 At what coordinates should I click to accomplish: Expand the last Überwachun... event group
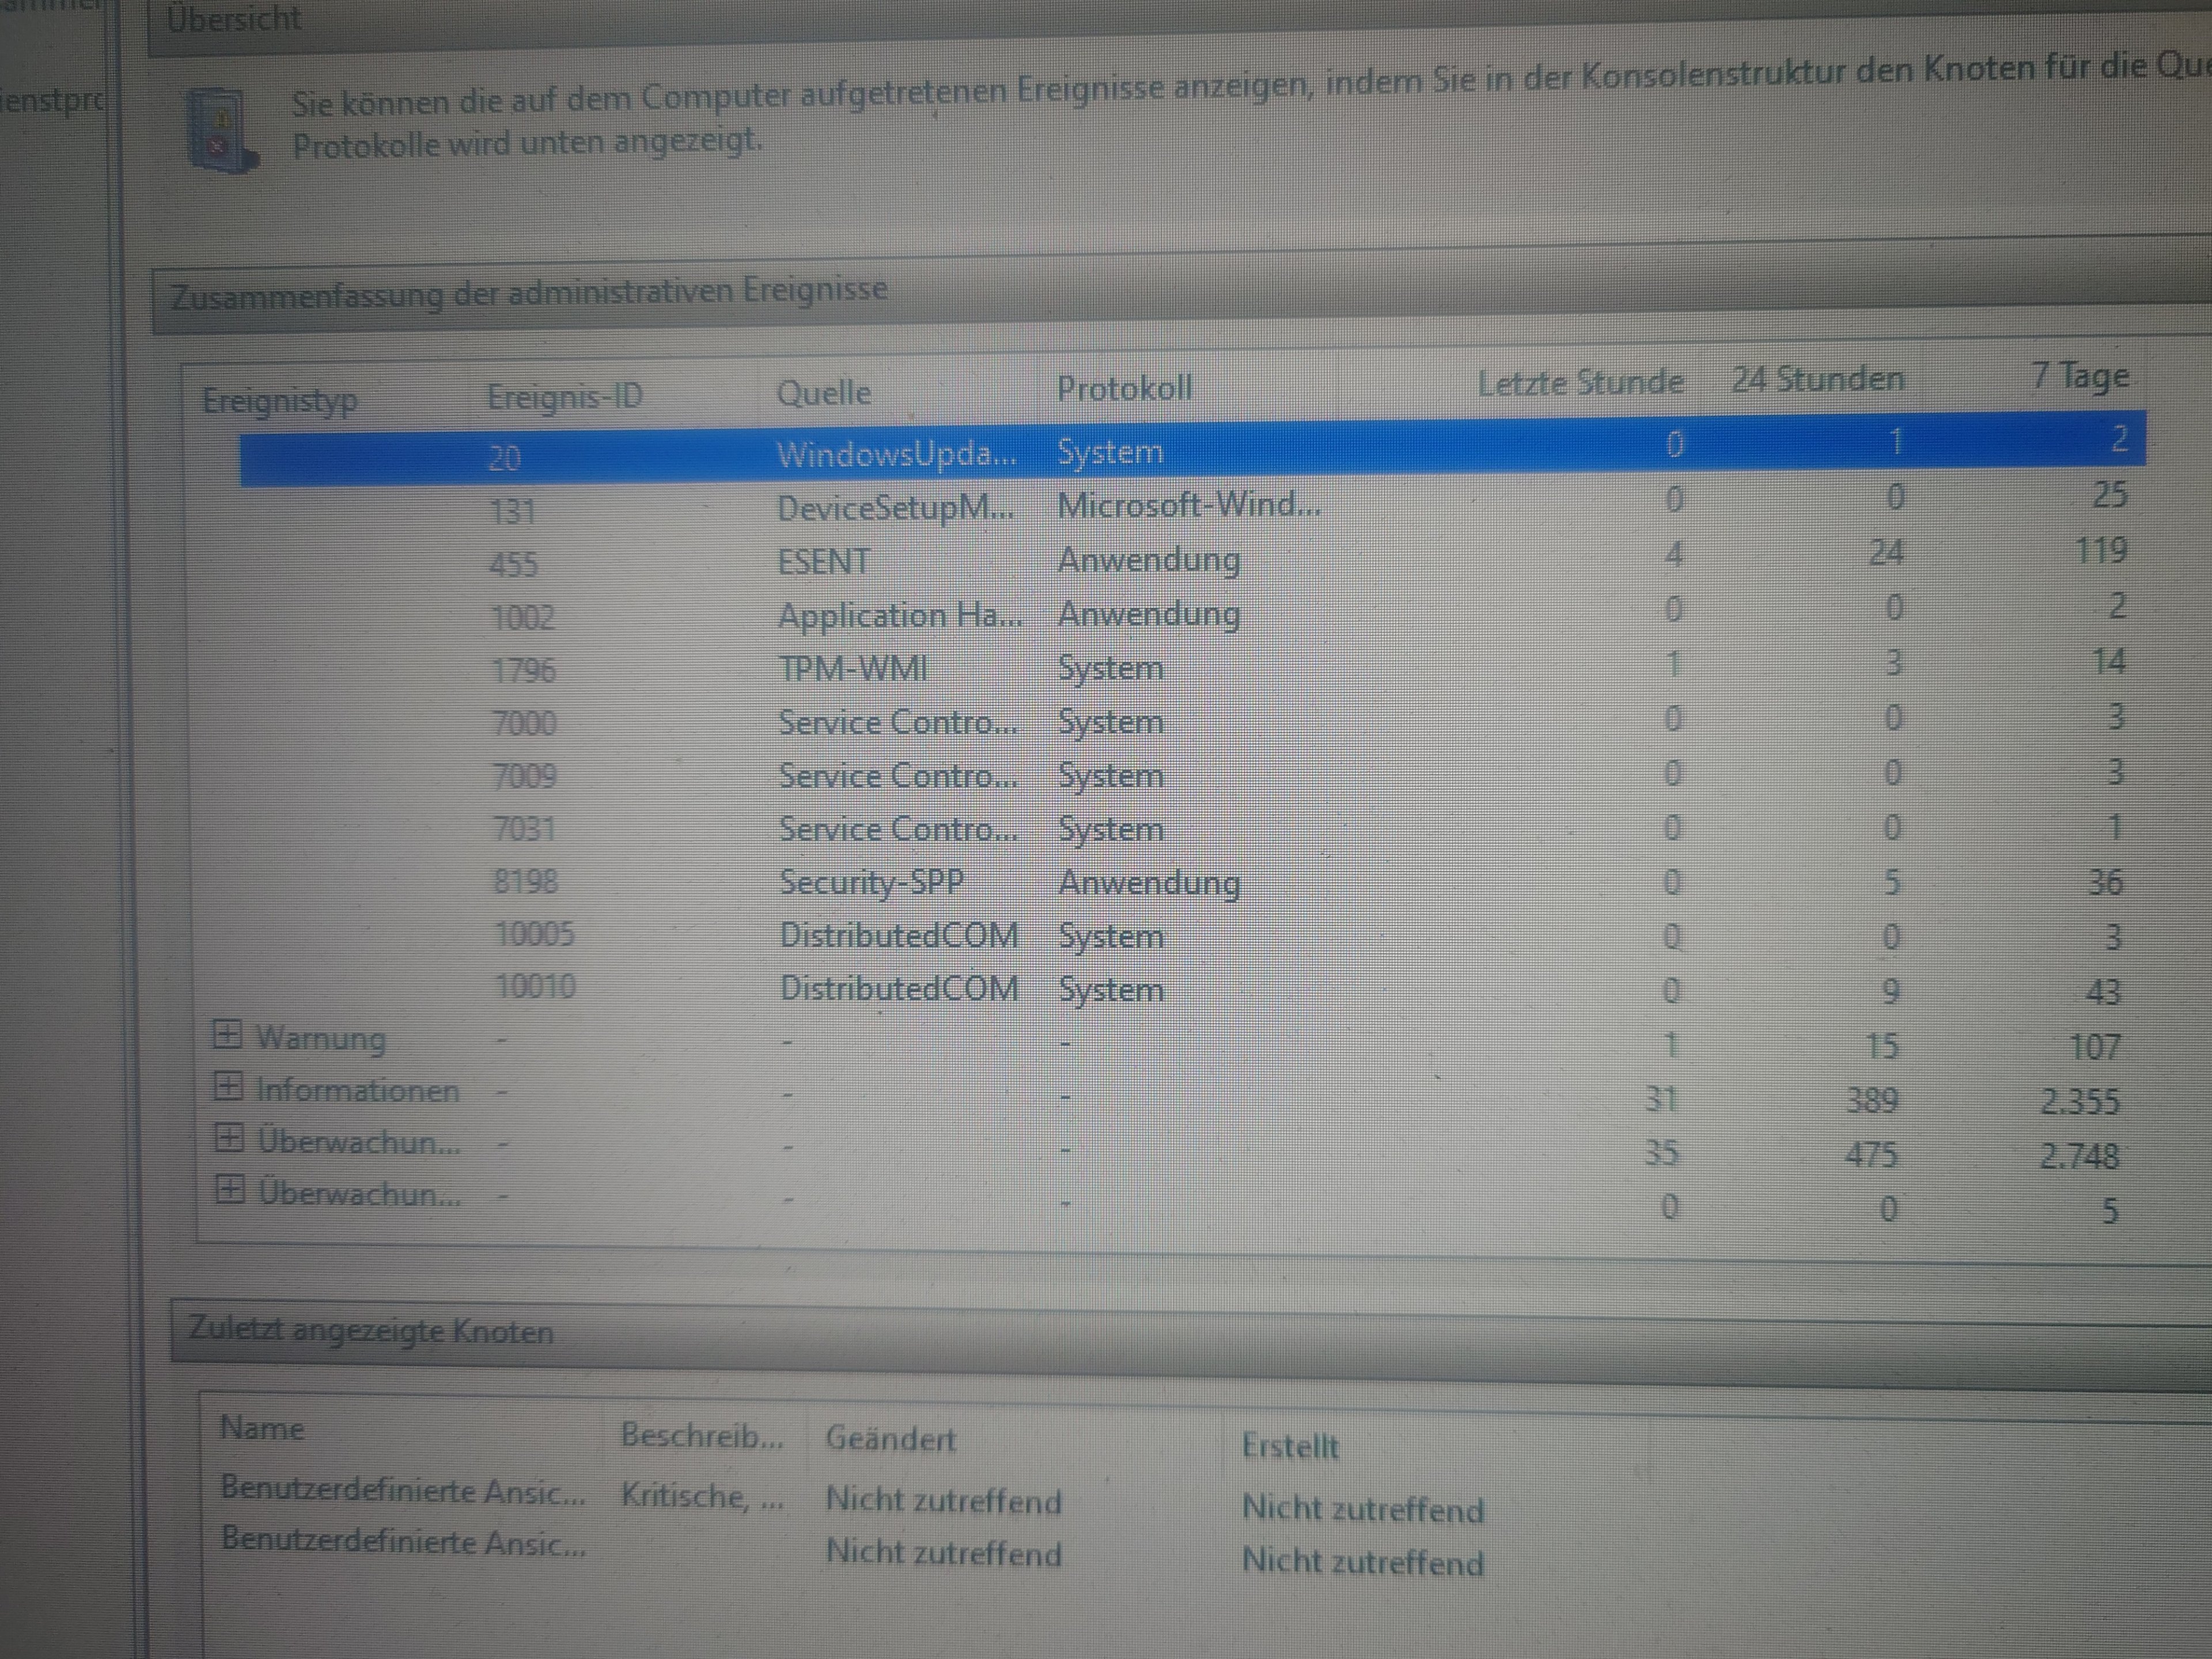230,1190
